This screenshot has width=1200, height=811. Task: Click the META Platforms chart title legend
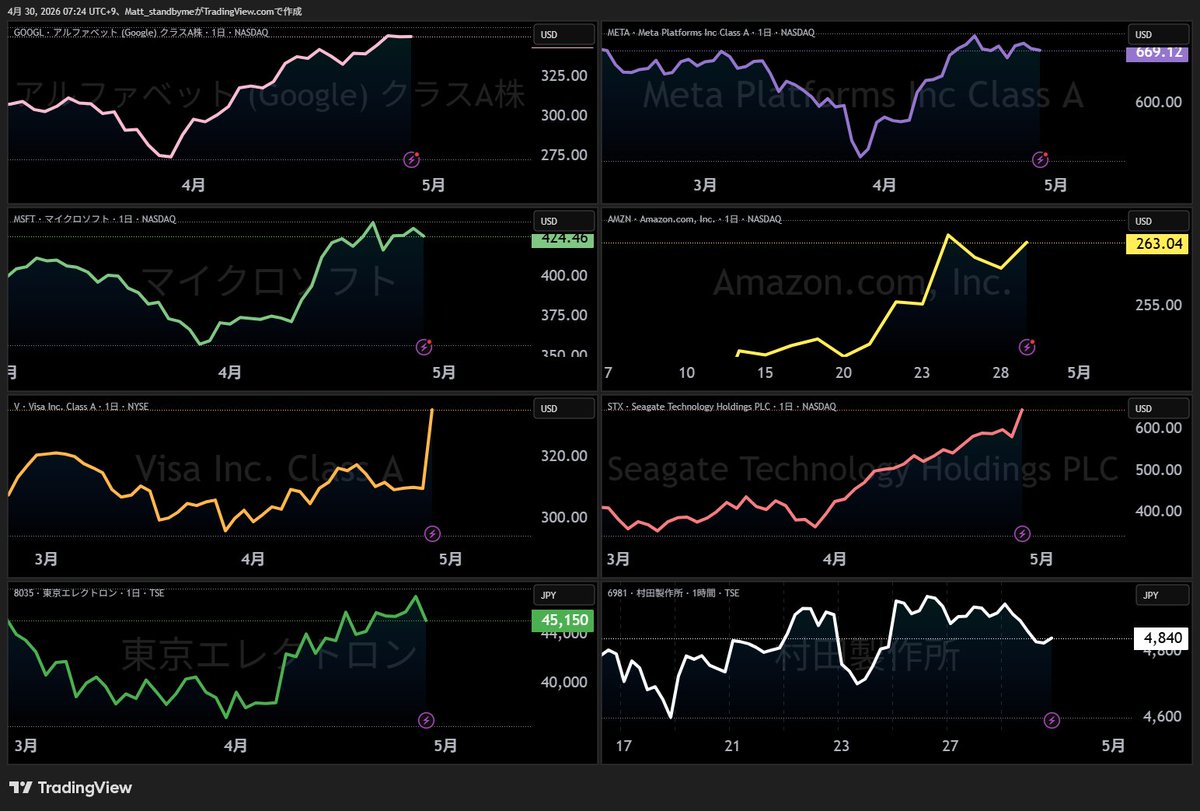711,32
